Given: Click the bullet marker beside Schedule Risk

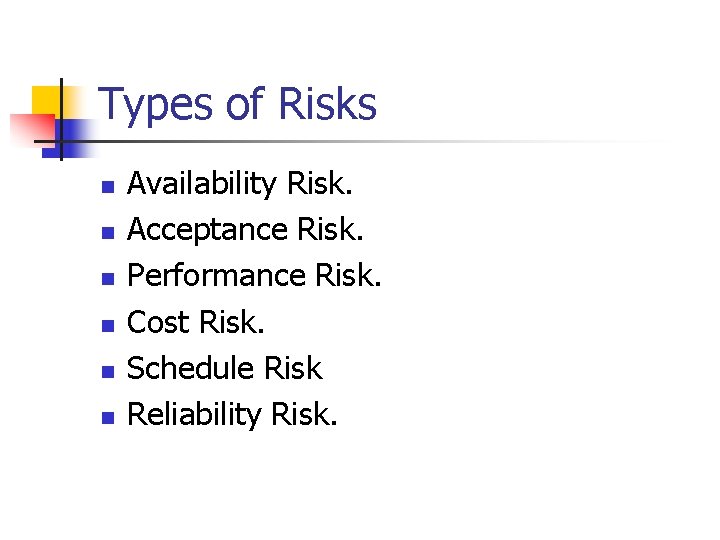Looking at the screenshot, I should (x=109, y=370).
